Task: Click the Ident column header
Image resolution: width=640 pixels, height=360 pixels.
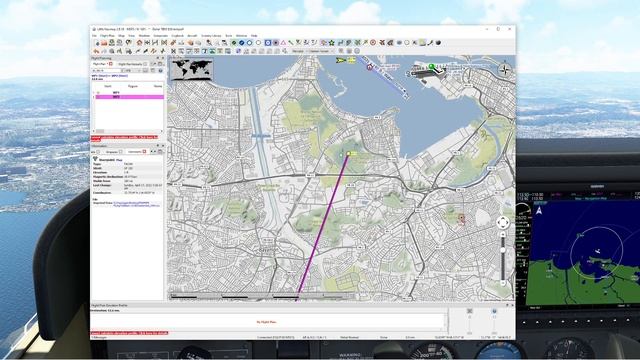Action: tap(108, 86)
